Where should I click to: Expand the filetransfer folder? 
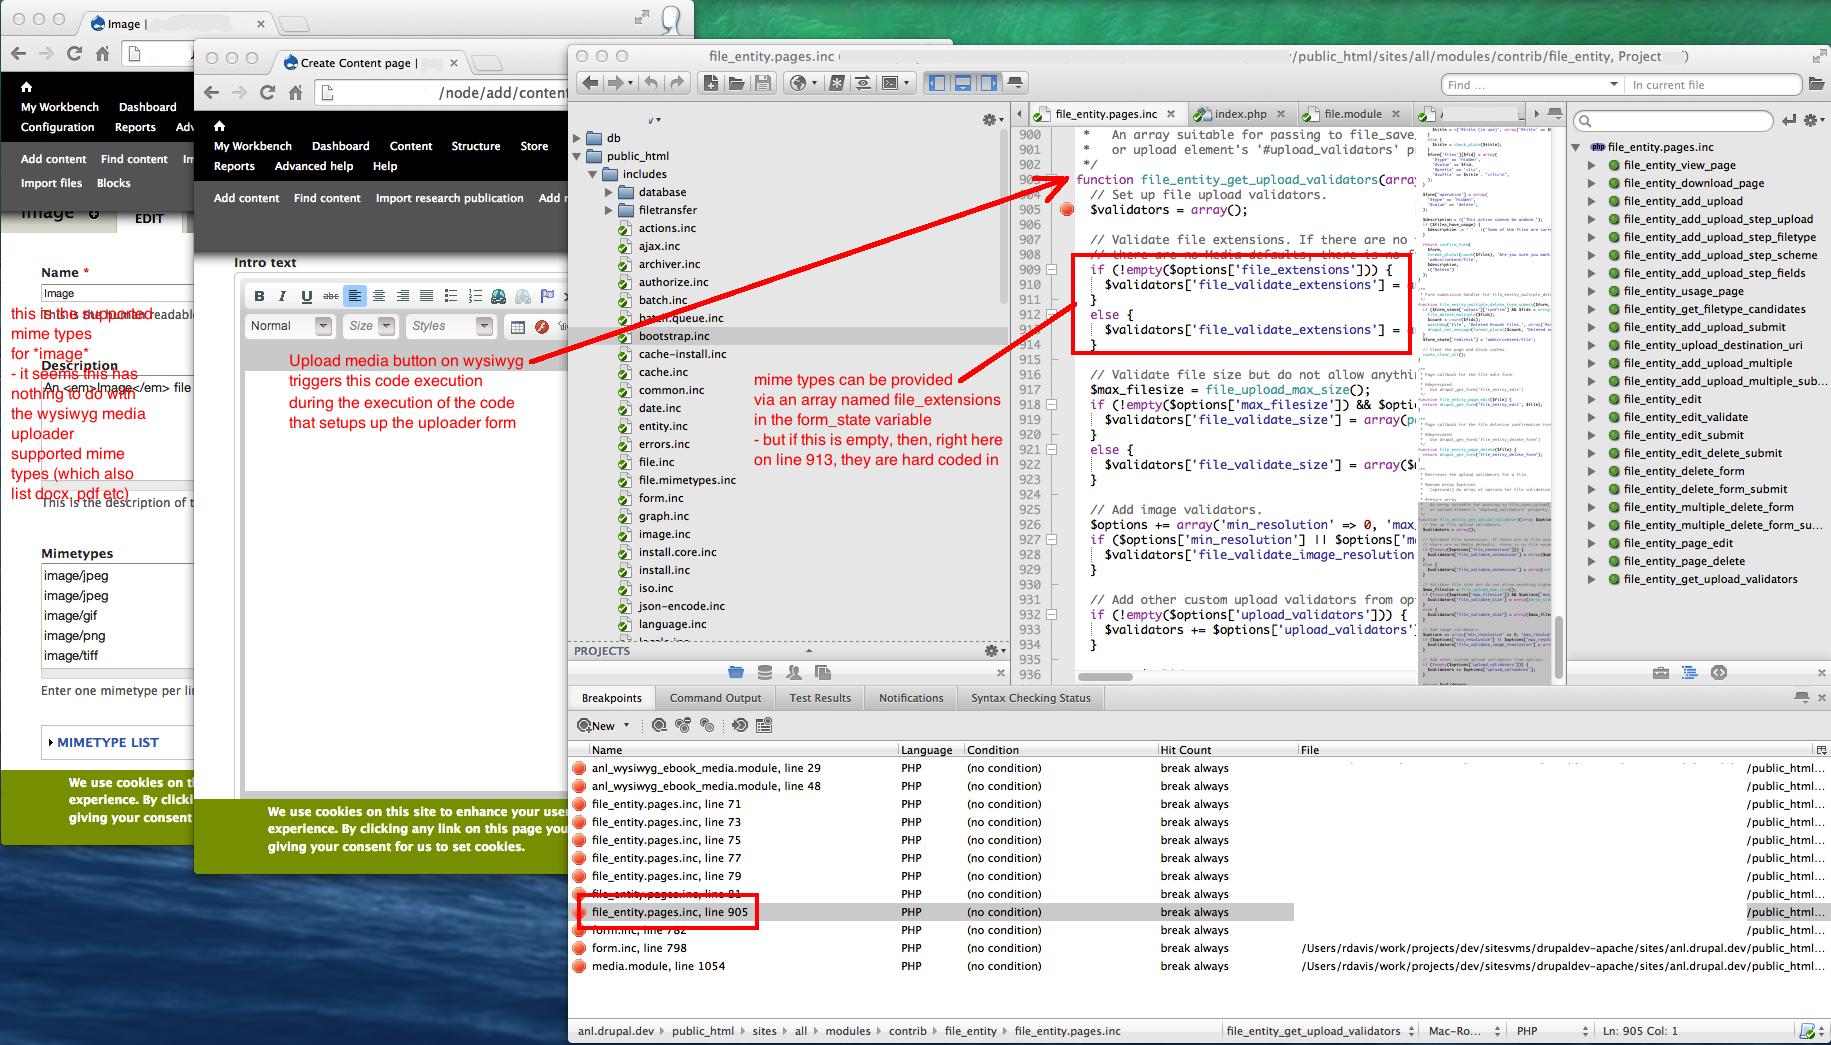[609, 210]
